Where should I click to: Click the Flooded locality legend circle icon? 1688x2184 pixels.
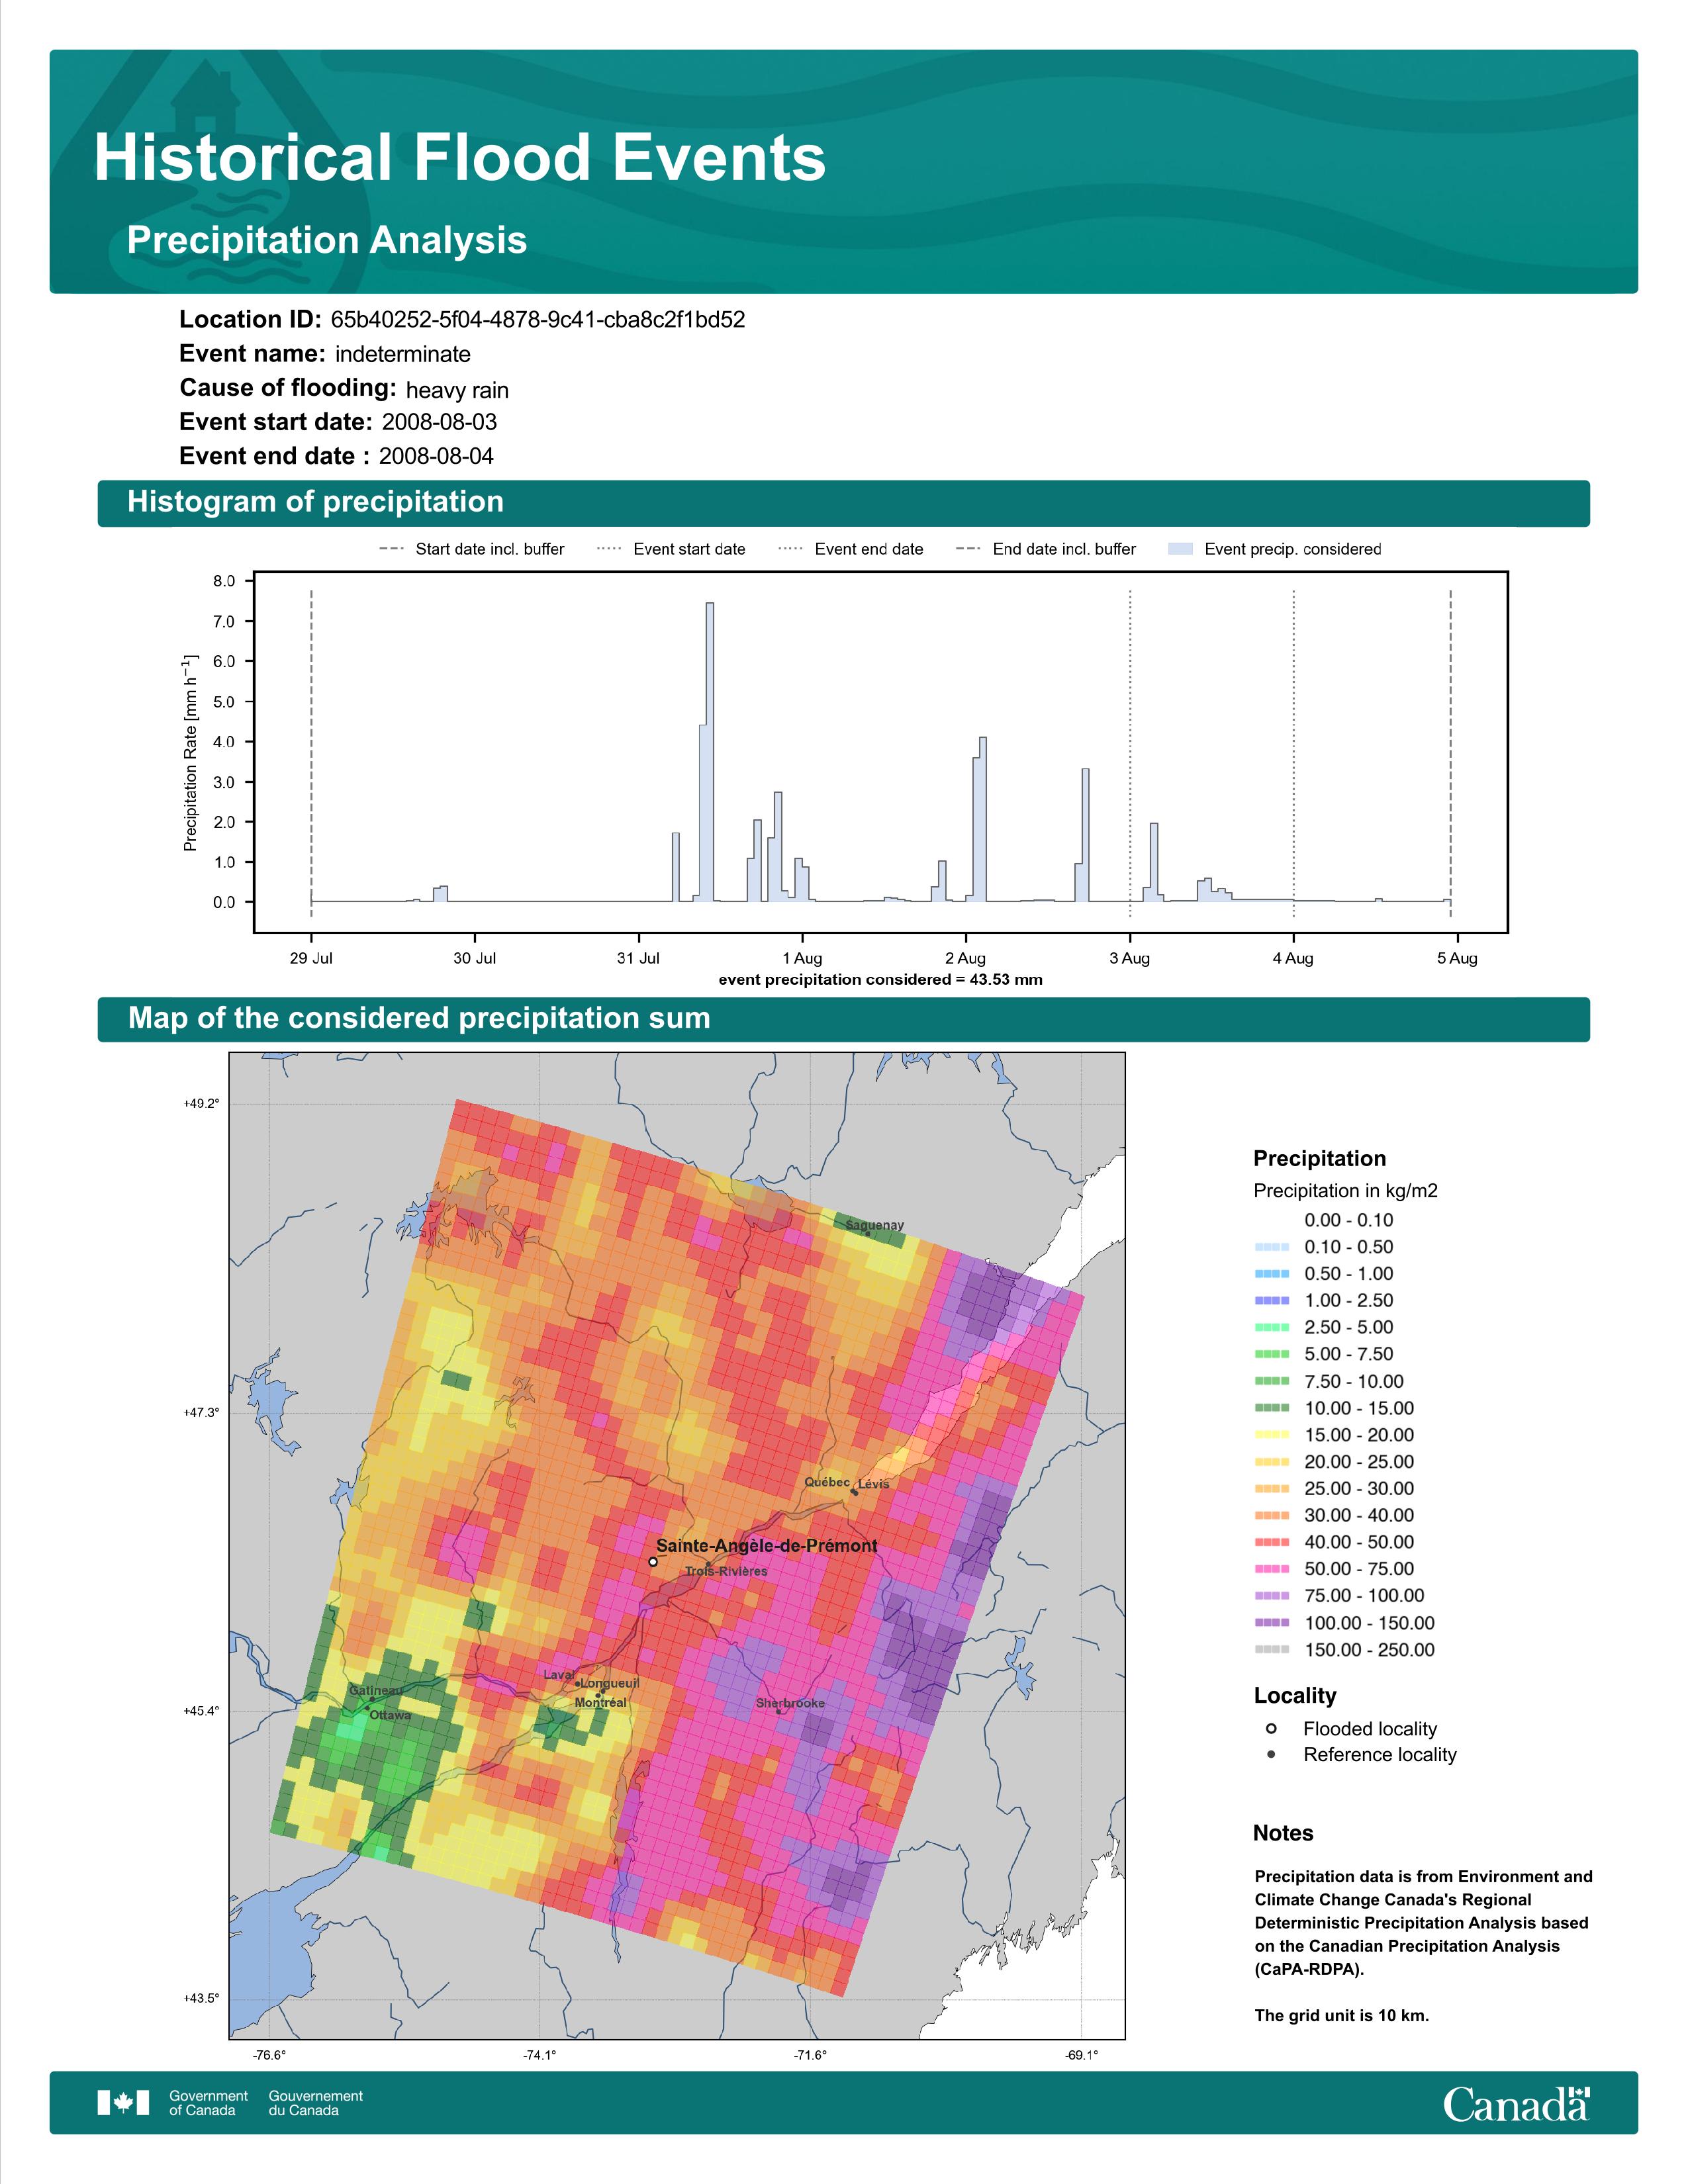pos(1271,1728)
